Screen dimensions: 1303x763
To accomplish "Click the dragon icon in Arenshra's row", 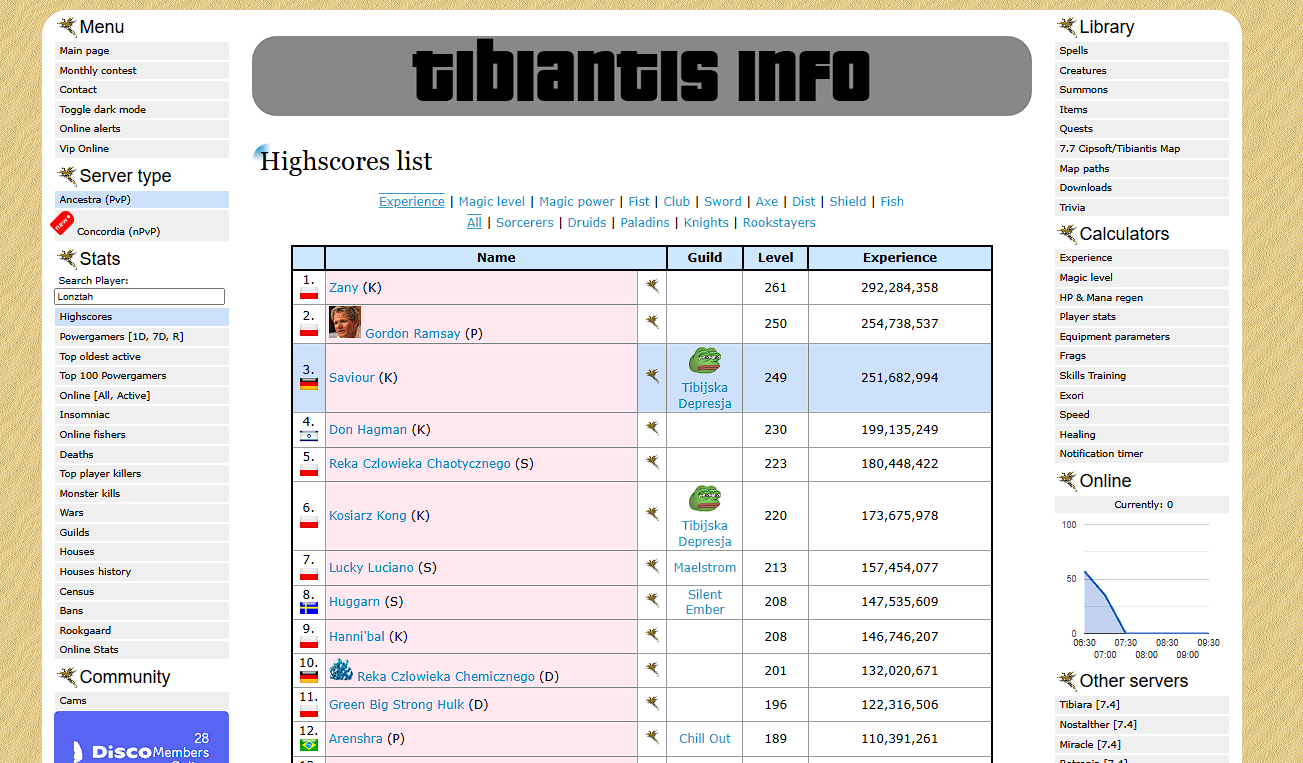I will [652, 737].
